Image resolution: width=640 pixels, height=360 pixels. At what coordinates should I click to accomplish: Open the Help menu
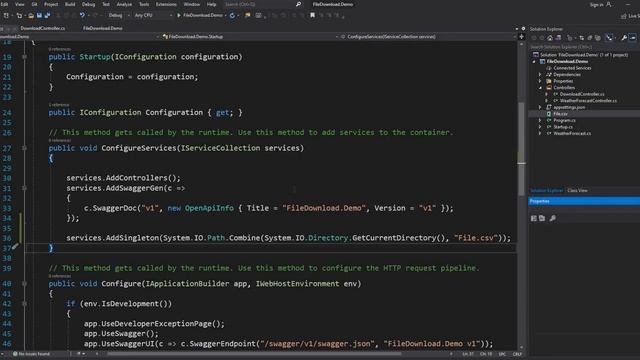[x=211, y=4]
